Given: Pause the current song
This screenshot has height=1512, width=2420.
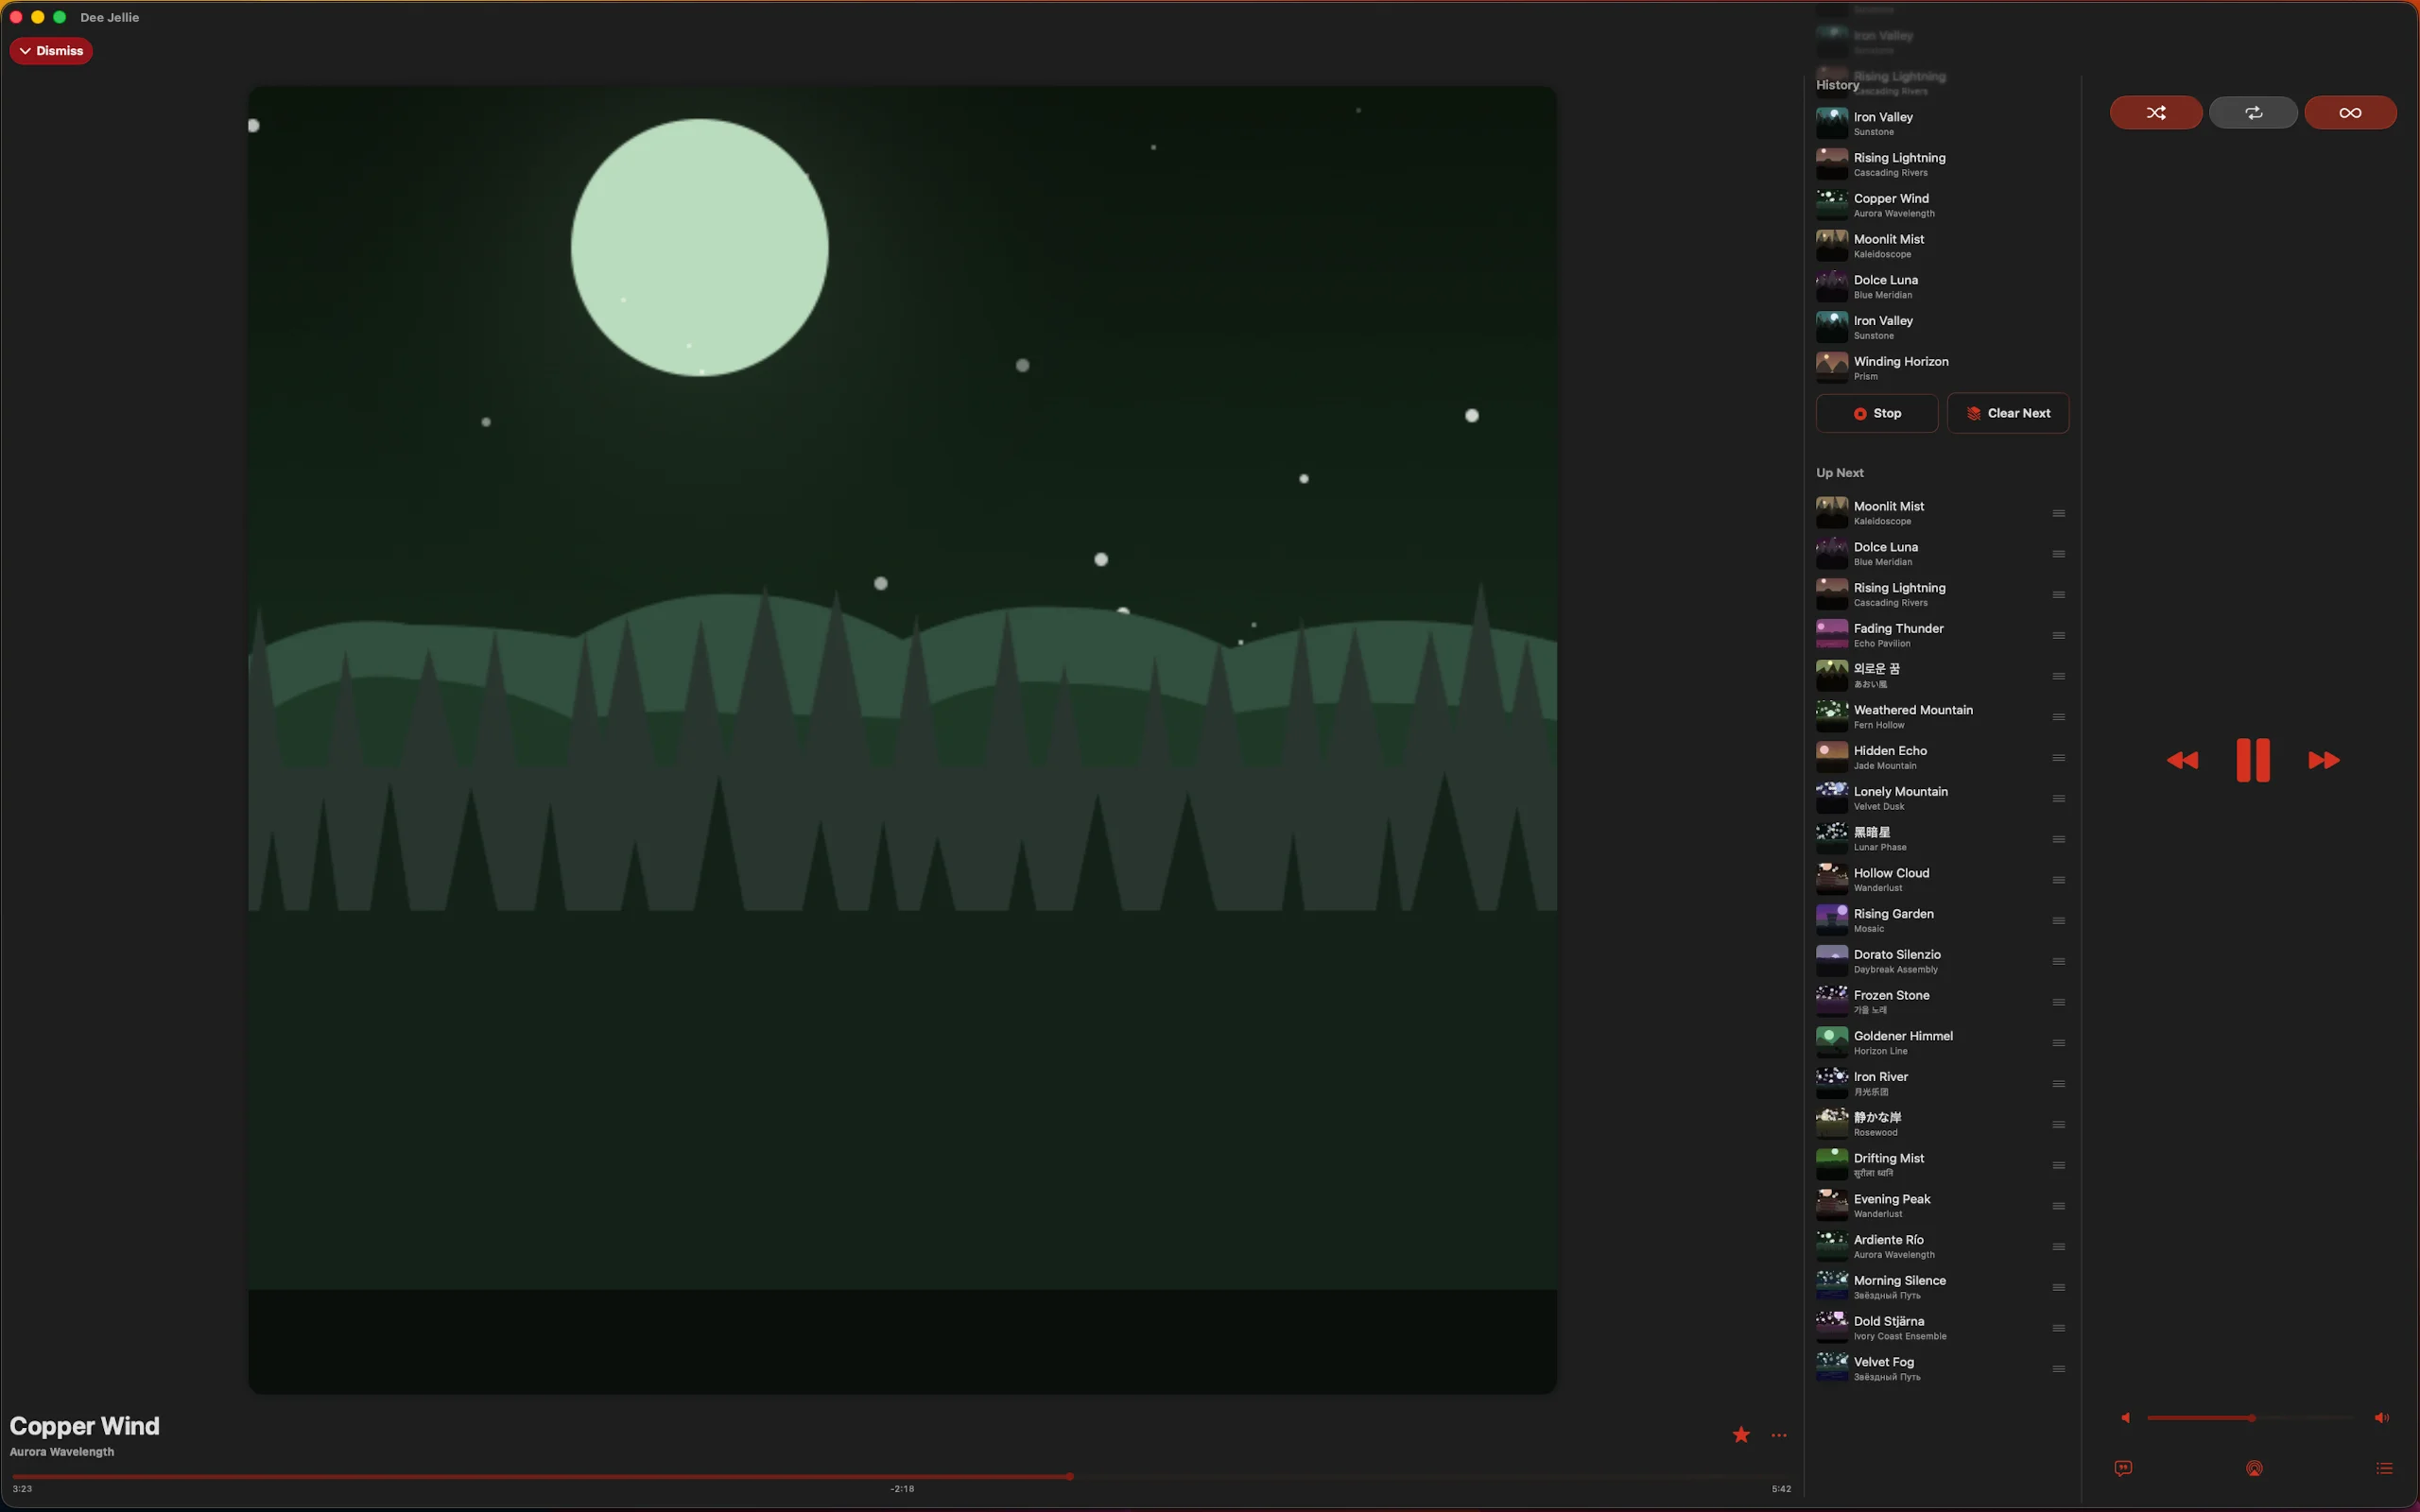Looking at the screenshot, I should tap(2252, 760).
